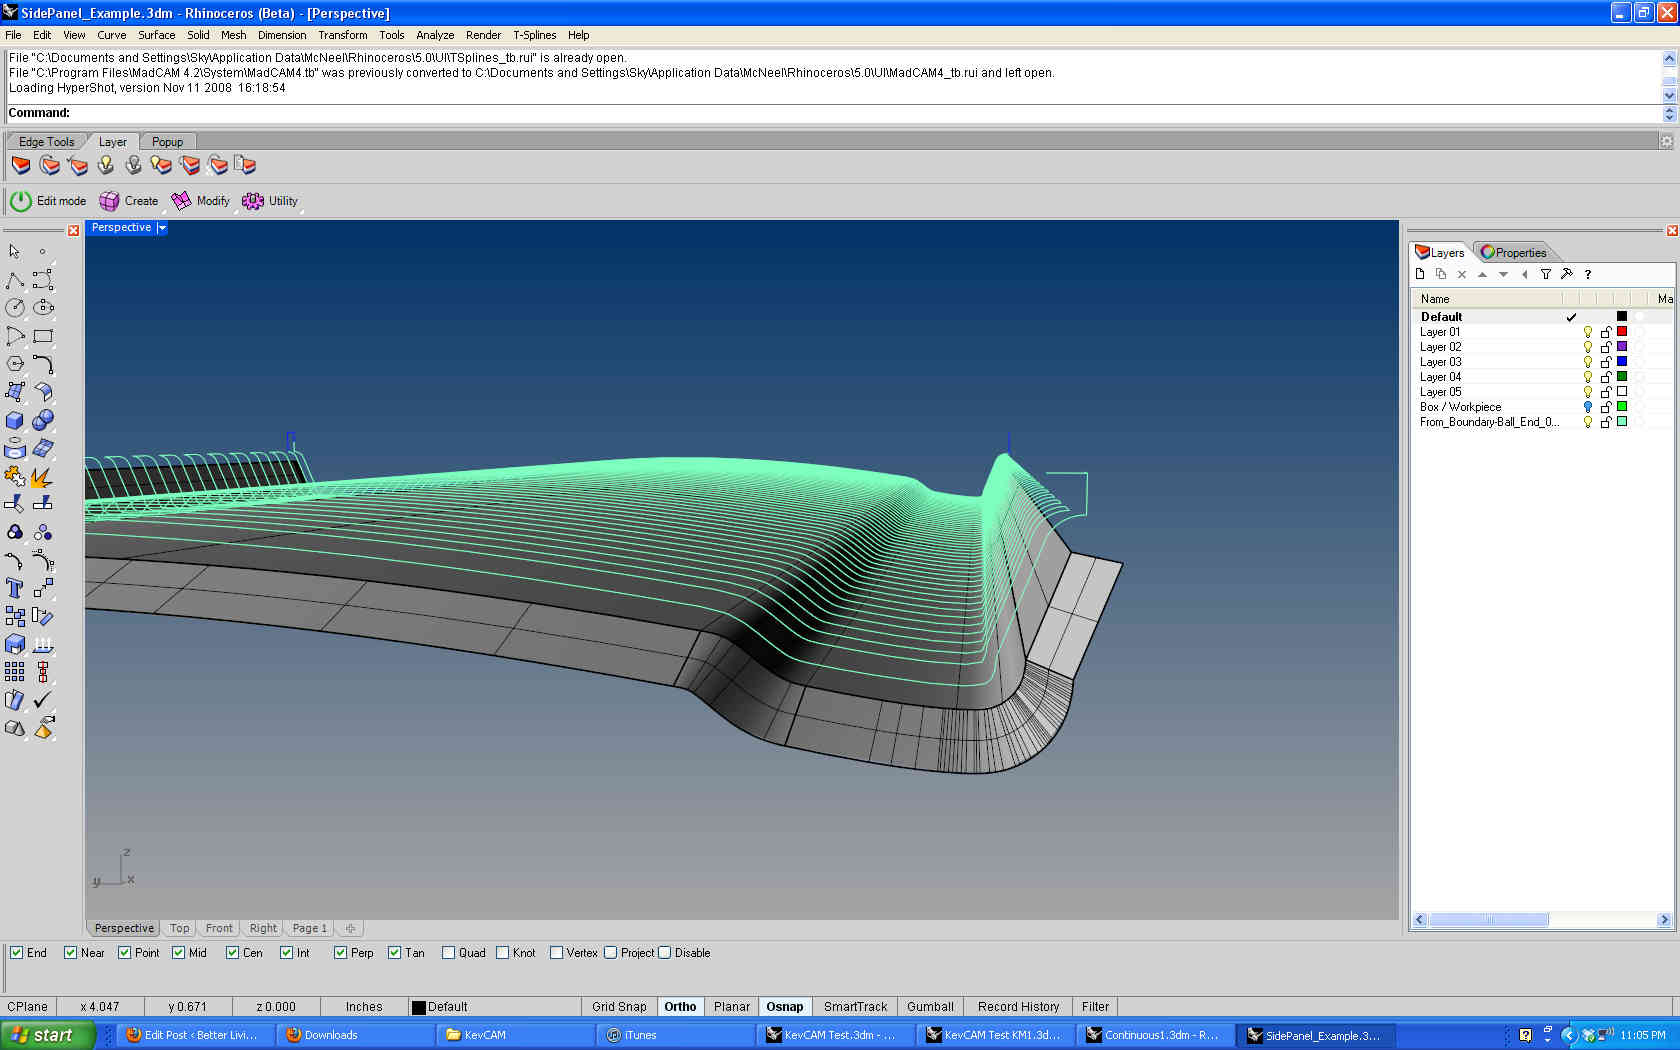The height and width of the screenshot is (1050, 1680).
Task: Expand the T-Splines Create menu
Action: click(x=129, y=201)
